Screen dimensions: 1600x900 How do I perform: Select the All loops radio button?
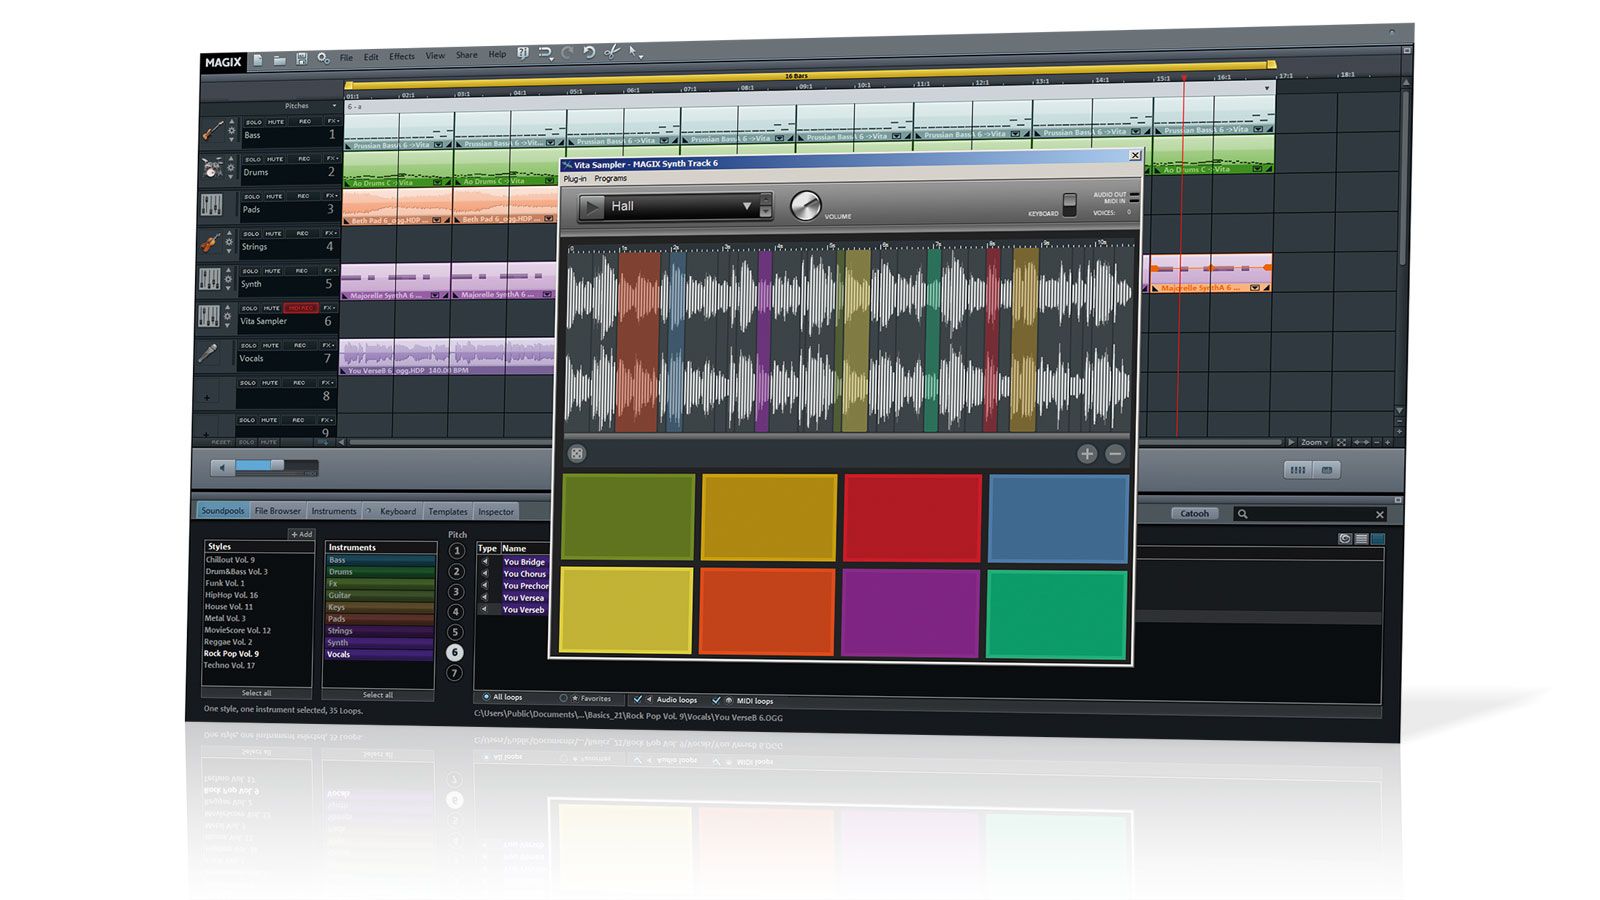[x=486, y=697]
